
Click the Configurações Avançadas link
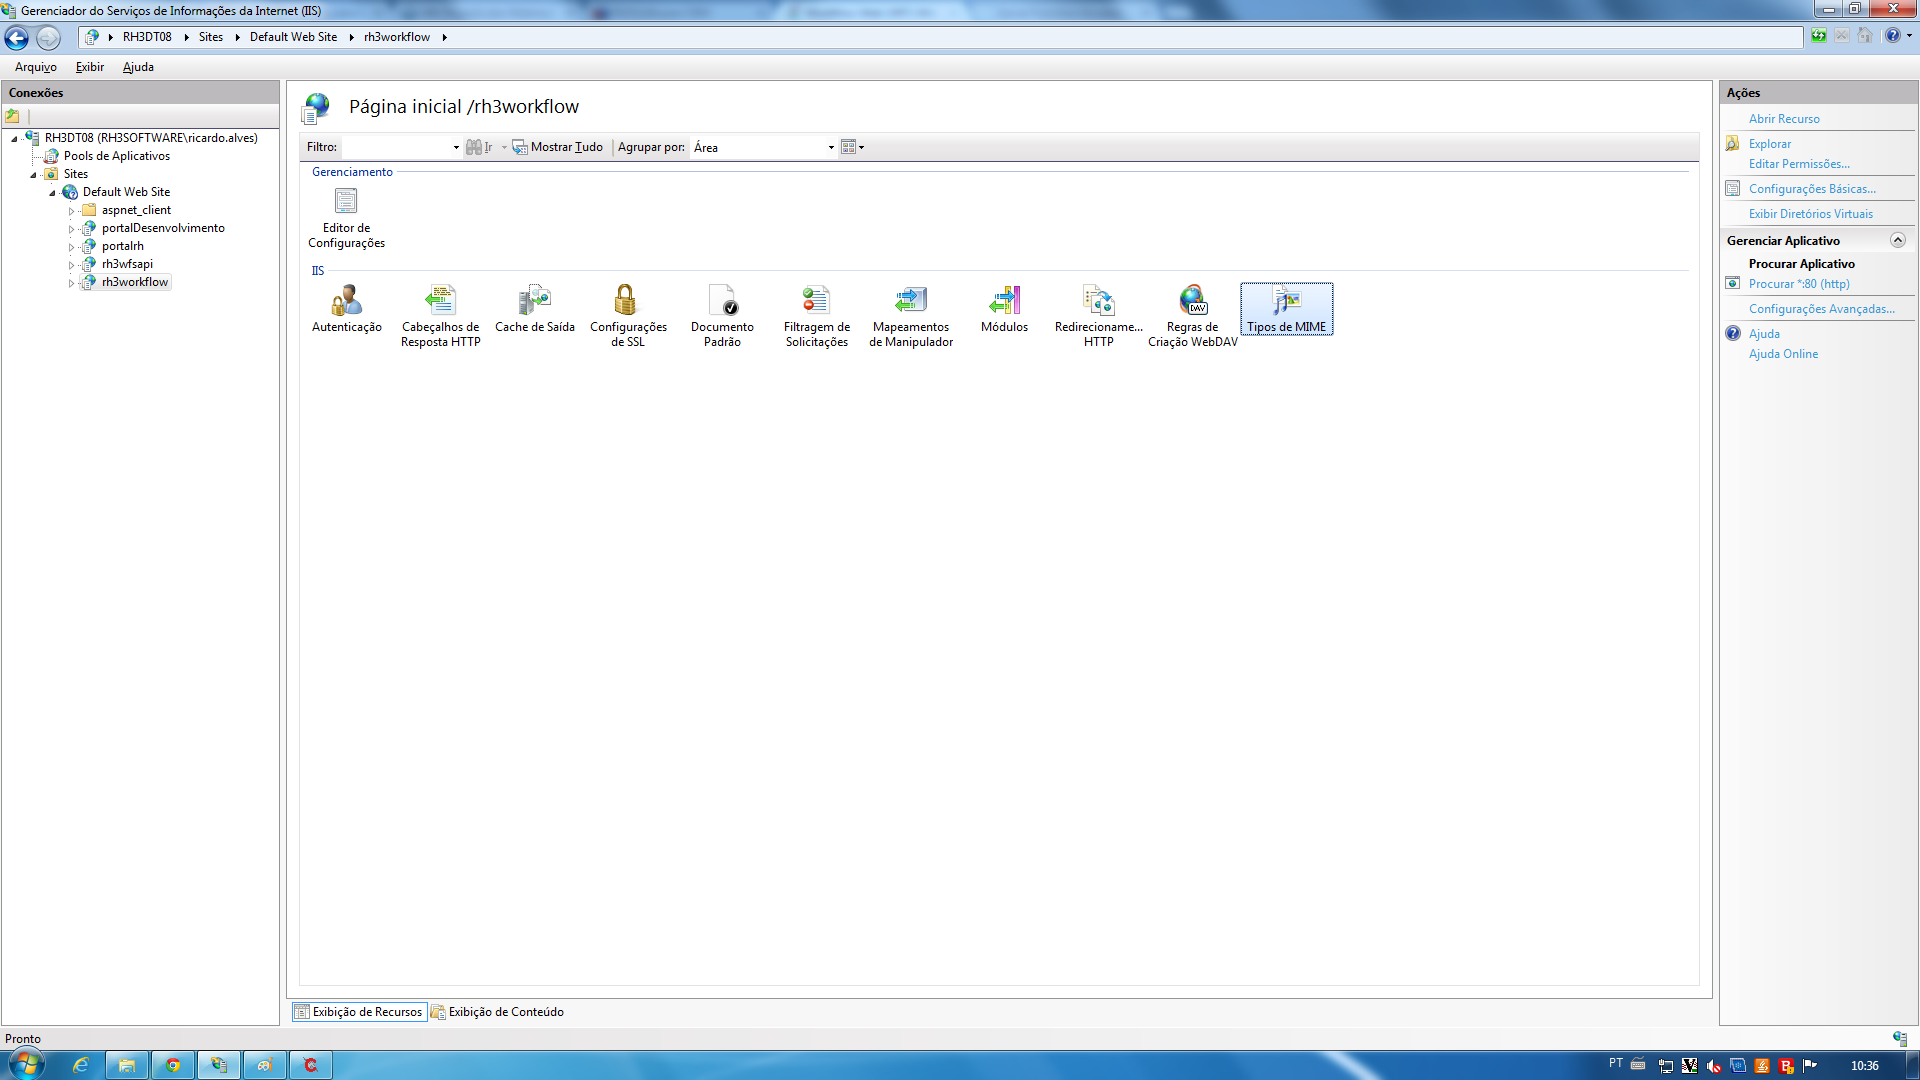[x=1821, y=309]
